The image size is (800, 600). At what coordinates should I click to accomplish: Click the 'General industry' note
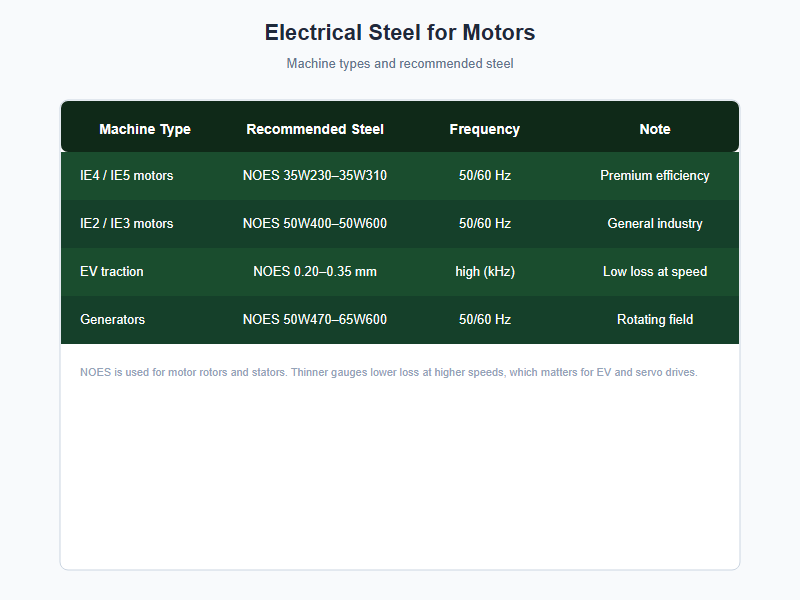tap(655, 223)
